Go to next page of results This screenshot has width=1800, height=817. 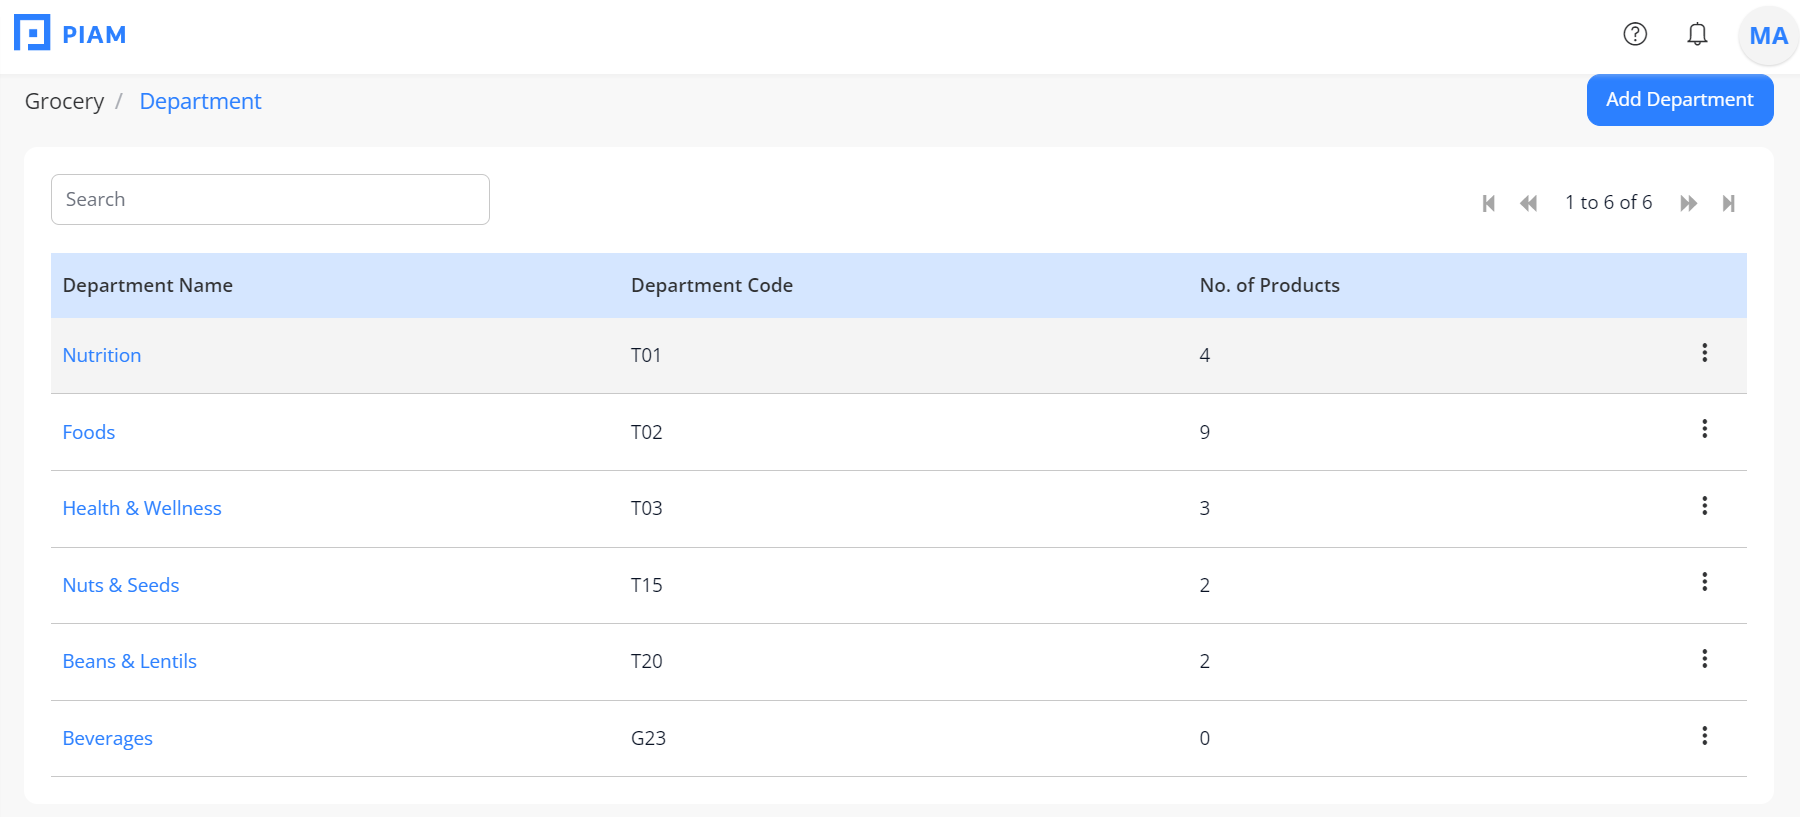pyautogui.click(x=1688, y=203)
